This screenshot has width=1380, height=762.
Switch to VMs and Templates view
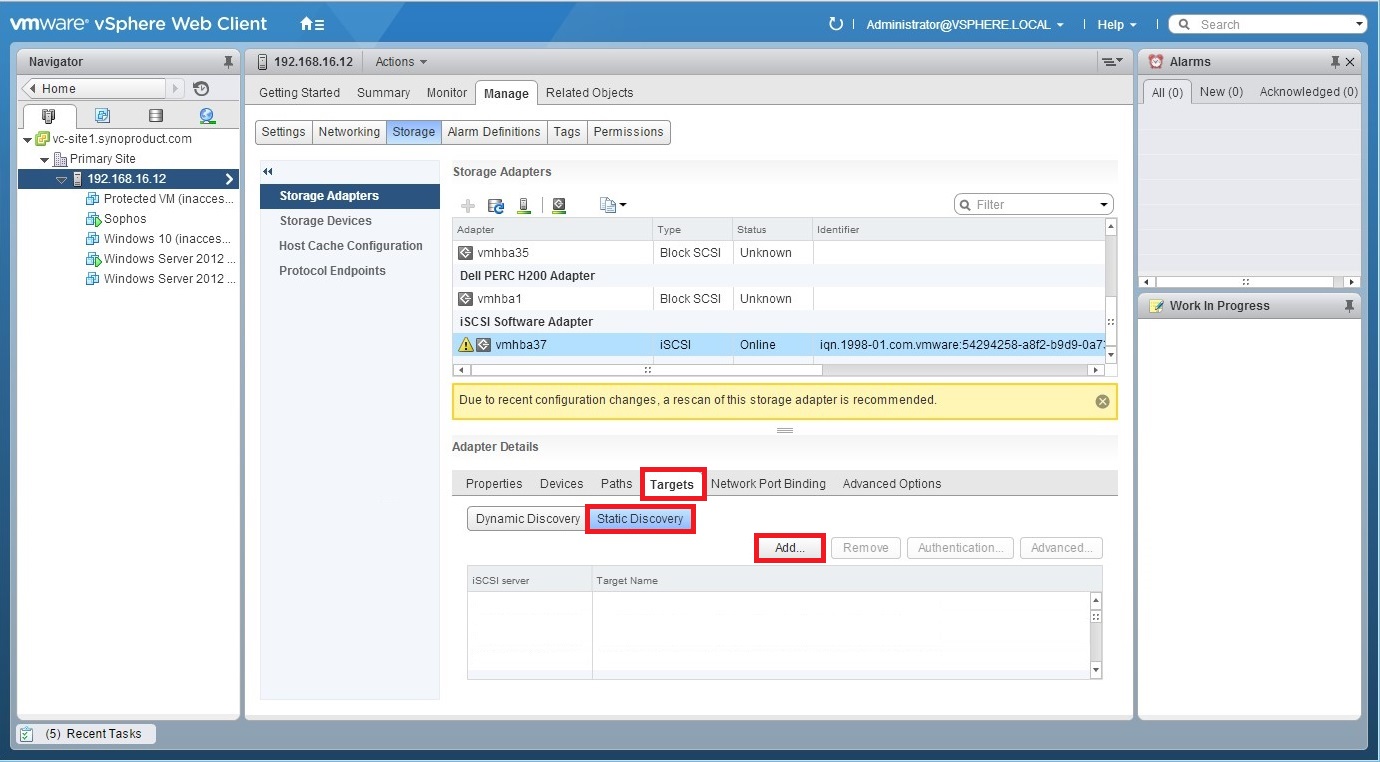(x=103, y=116)
